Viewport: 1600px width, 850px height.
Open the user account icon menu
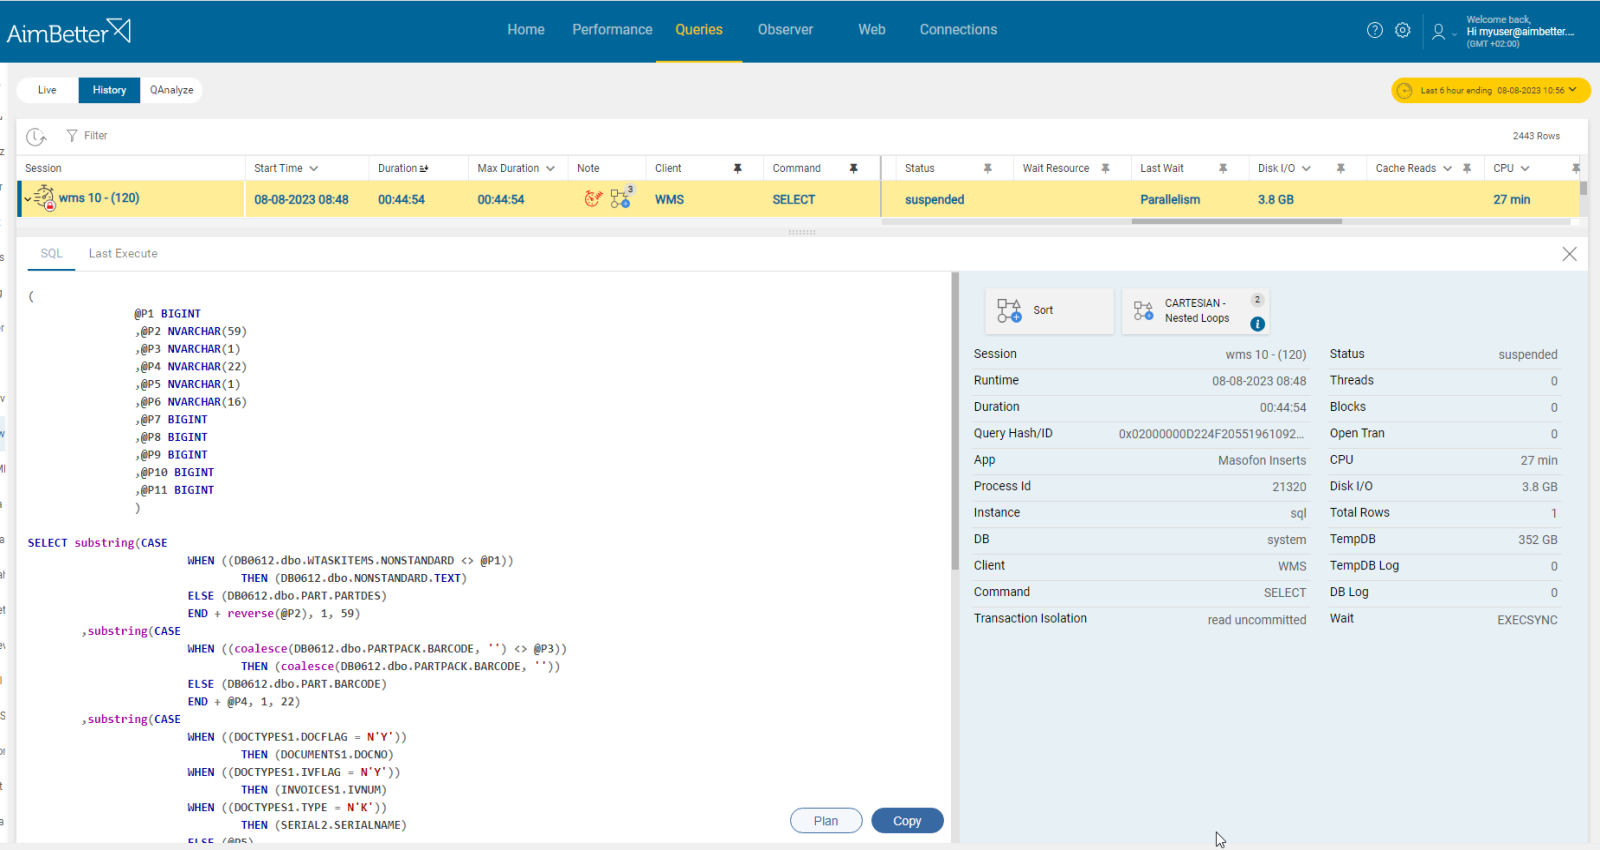pos(1438,32)
